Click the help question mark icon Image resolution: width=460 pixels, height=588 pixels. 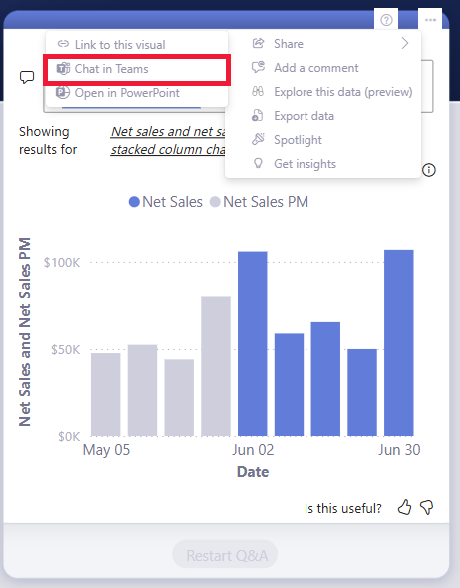pos(386,20)
